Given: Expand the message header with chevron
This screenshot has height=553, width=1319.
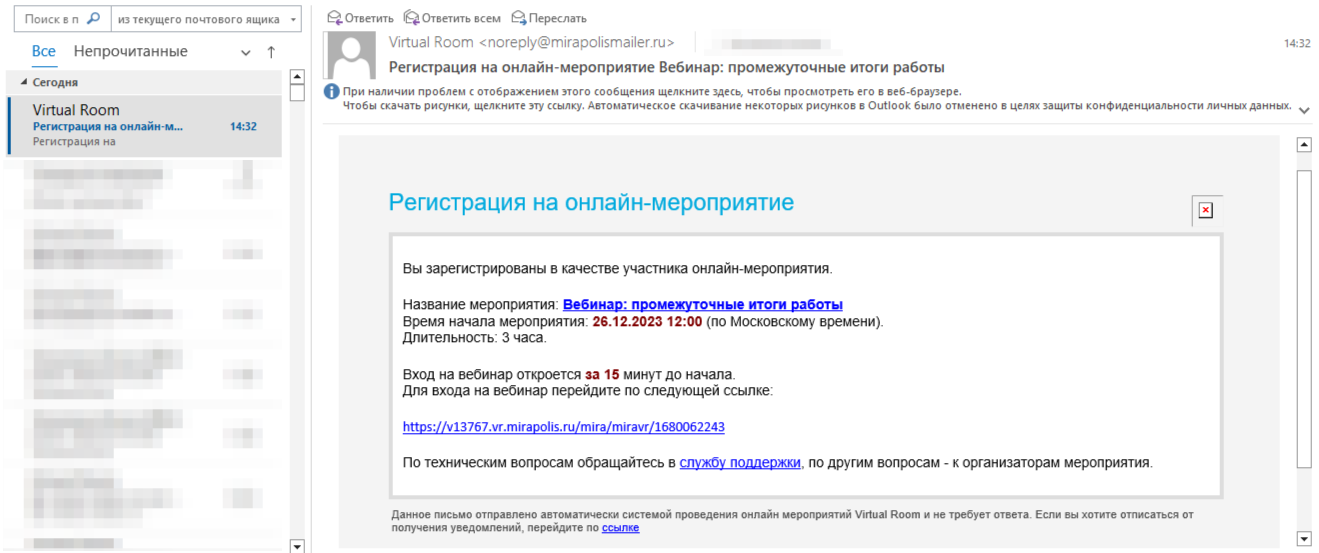Looking at the screenshot, I should pyautogui.click(x=1304, y=110).
